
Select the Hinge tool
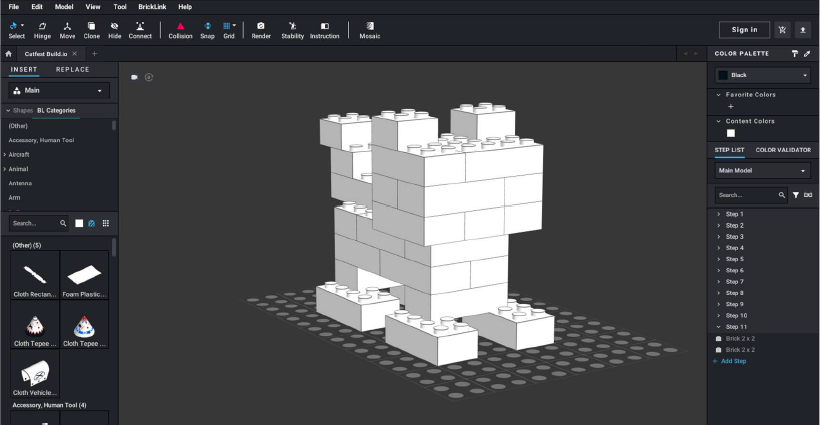click(42, 29)
